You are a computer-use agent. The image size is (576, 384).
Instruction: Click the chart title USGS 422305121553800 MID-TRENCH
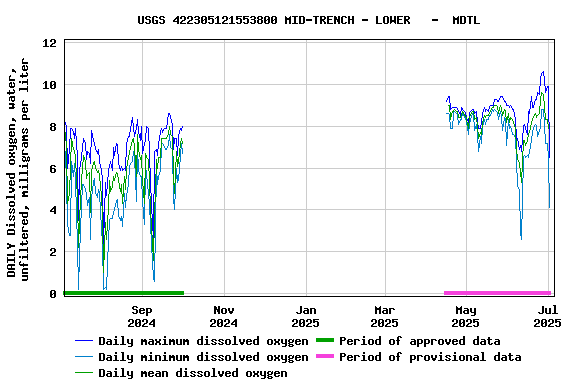point(309,20)
